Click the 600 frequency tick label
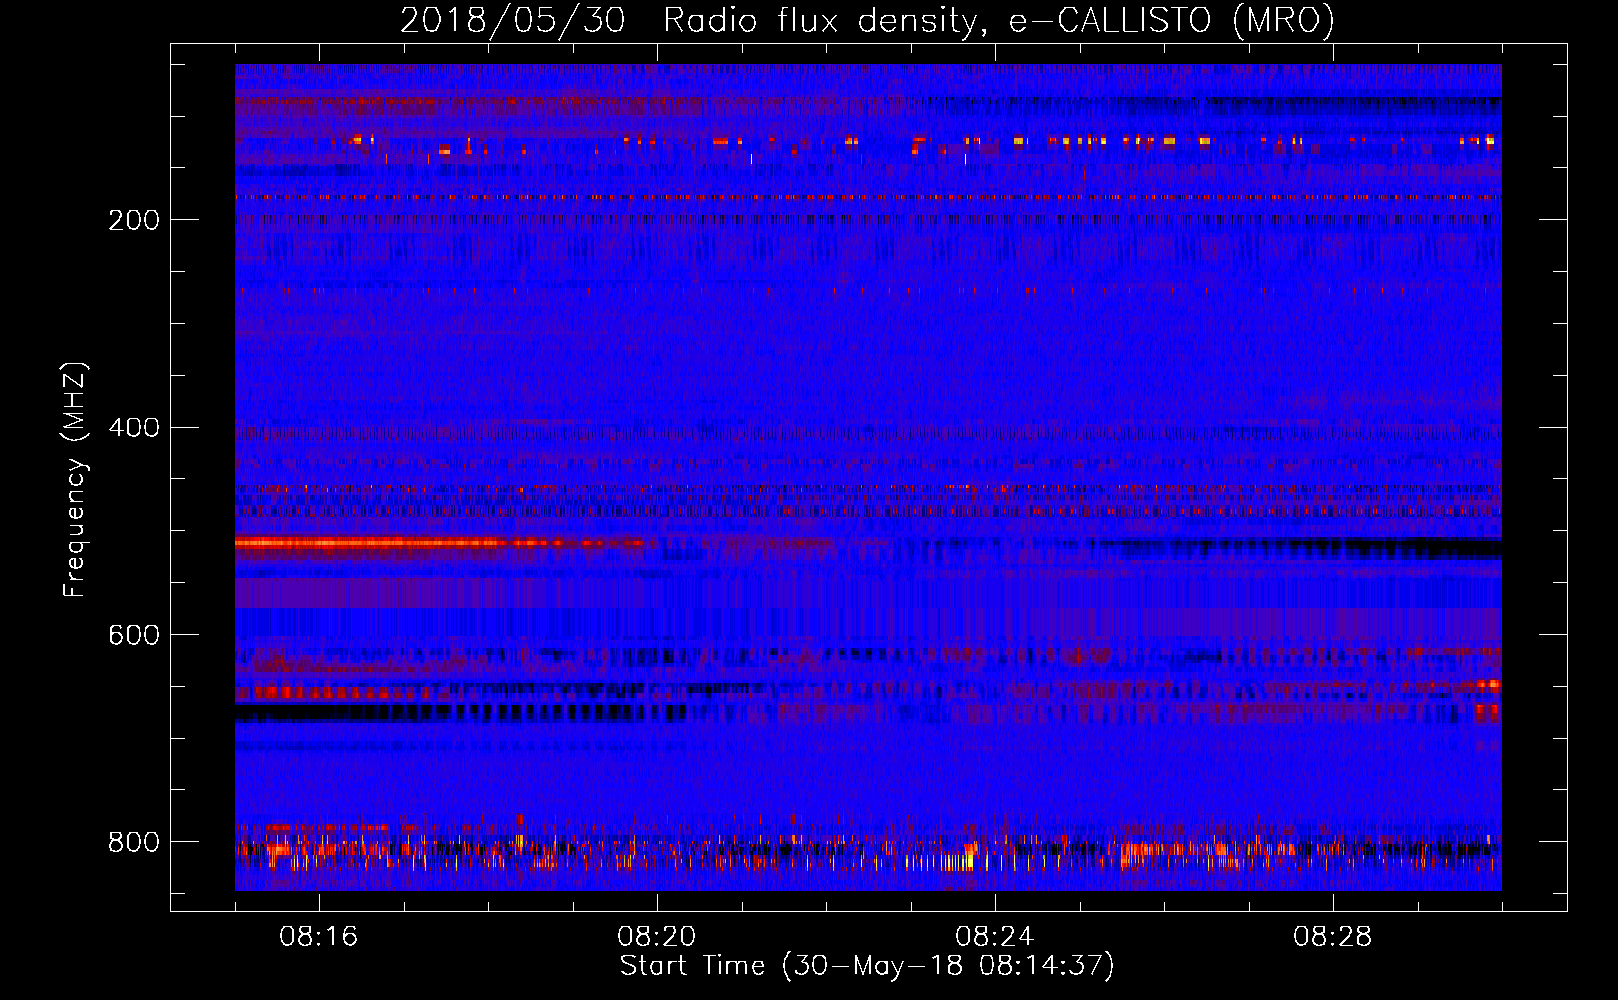1618x1000 pixels. coord(133,635)
